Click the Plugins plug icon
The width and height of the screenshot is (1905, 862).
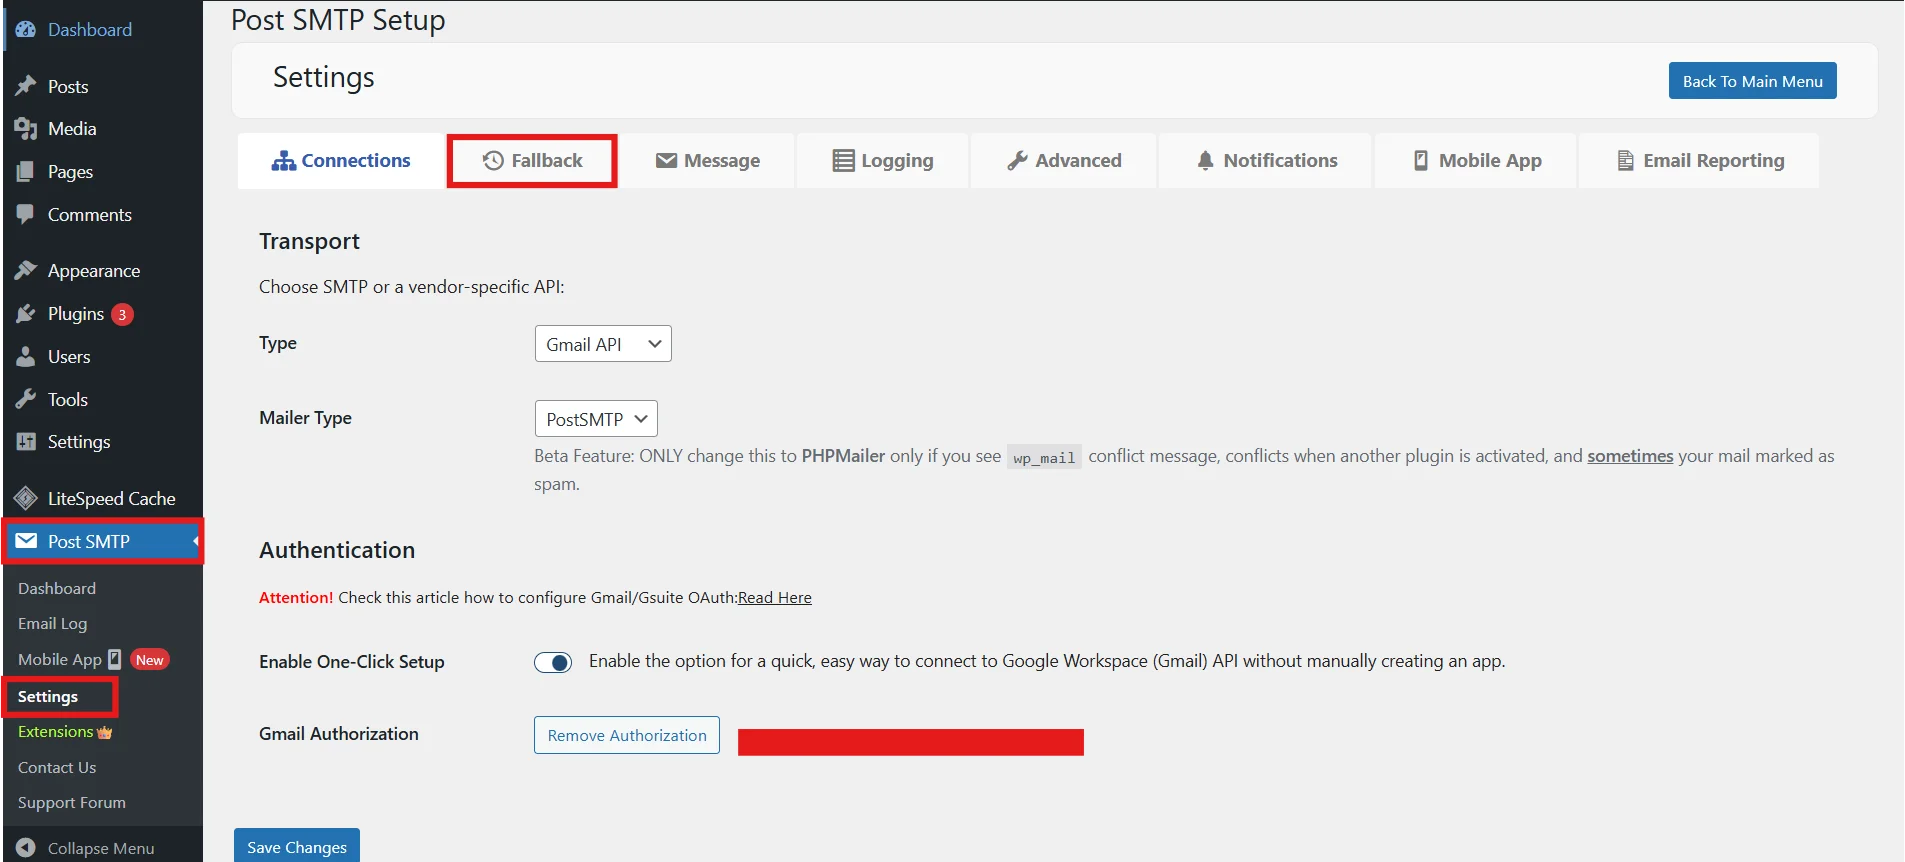pos(26,314)
